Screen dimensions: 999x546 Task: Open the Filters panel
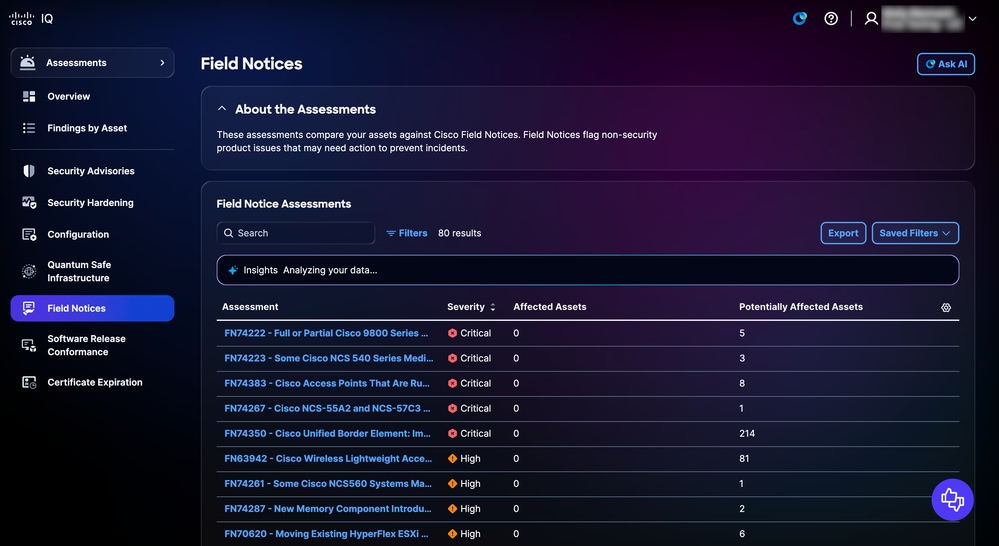tap(406, 233)
